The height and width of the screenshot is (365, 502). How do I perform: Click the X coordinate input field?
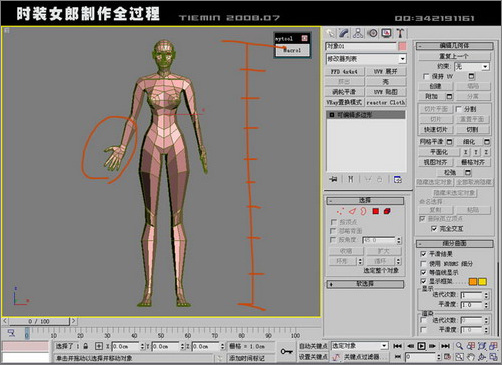pos(124,346)
